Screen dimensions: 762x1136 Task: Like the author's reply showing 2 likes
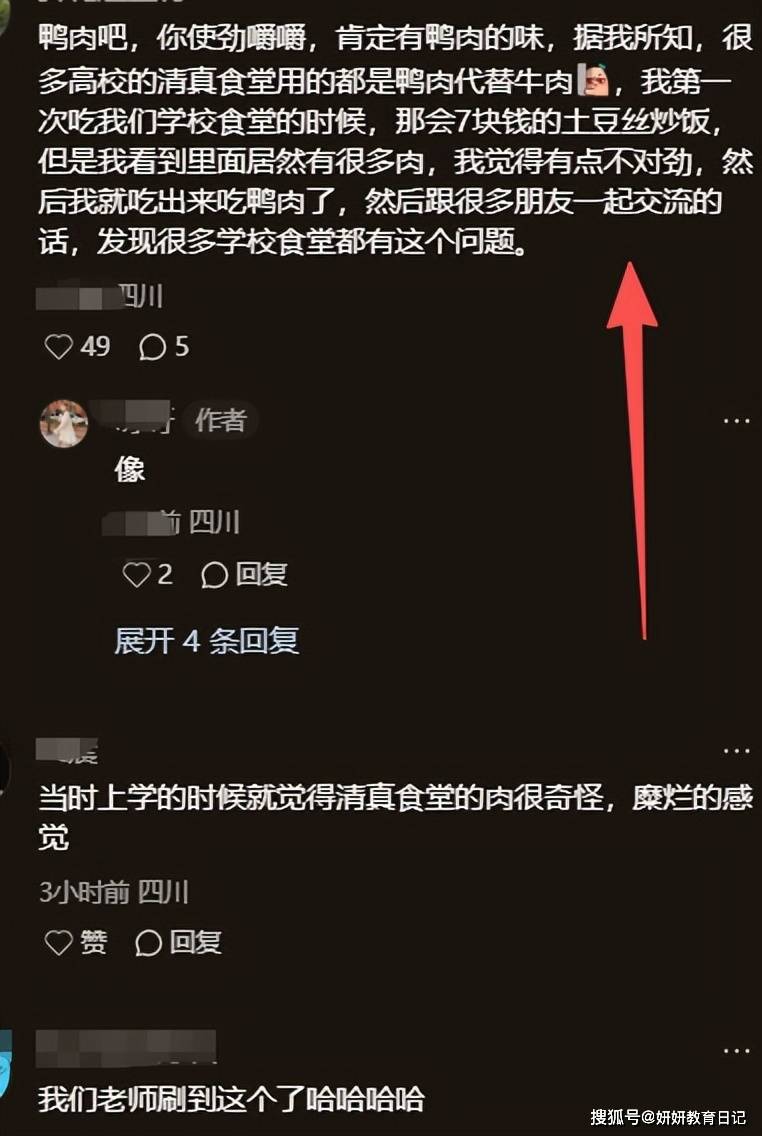(x=136, y=575)
